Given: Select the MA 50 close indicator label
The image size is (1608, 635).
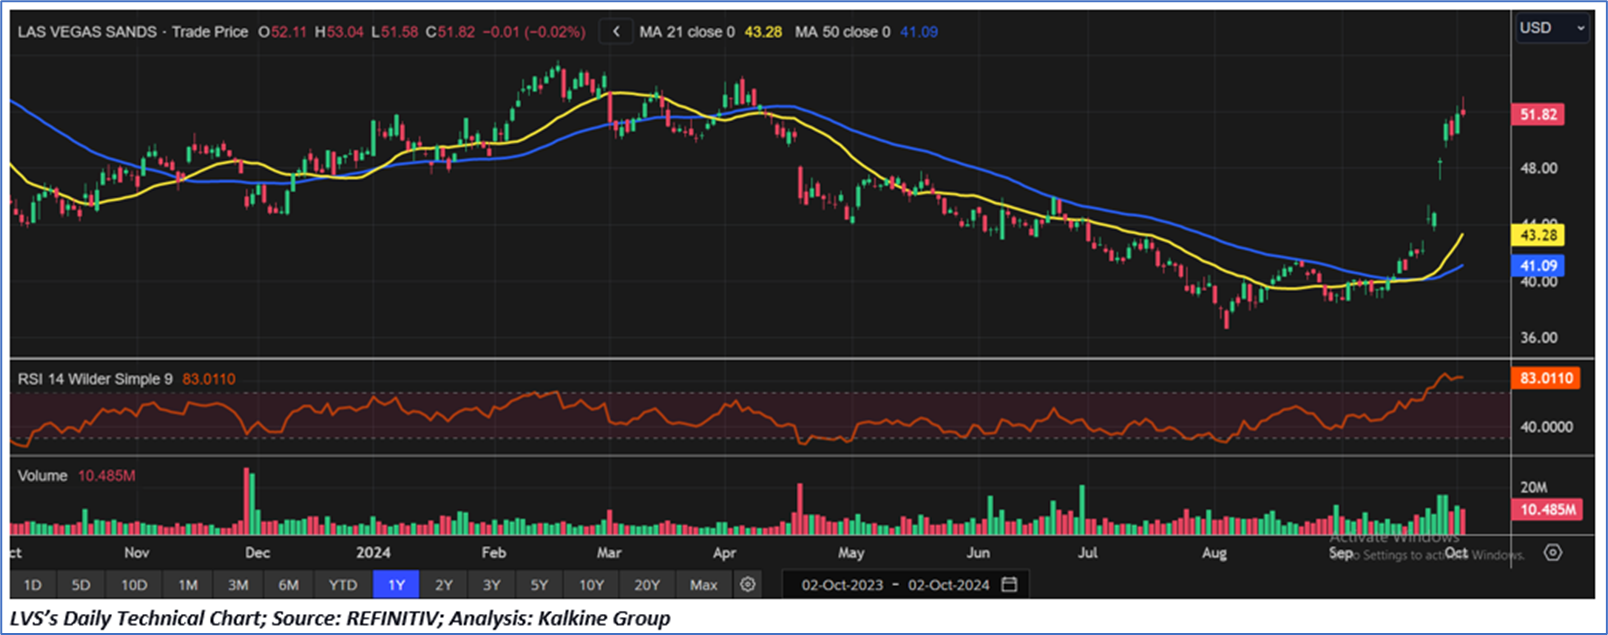Looking at the screenshot, I should coord(842,32).
